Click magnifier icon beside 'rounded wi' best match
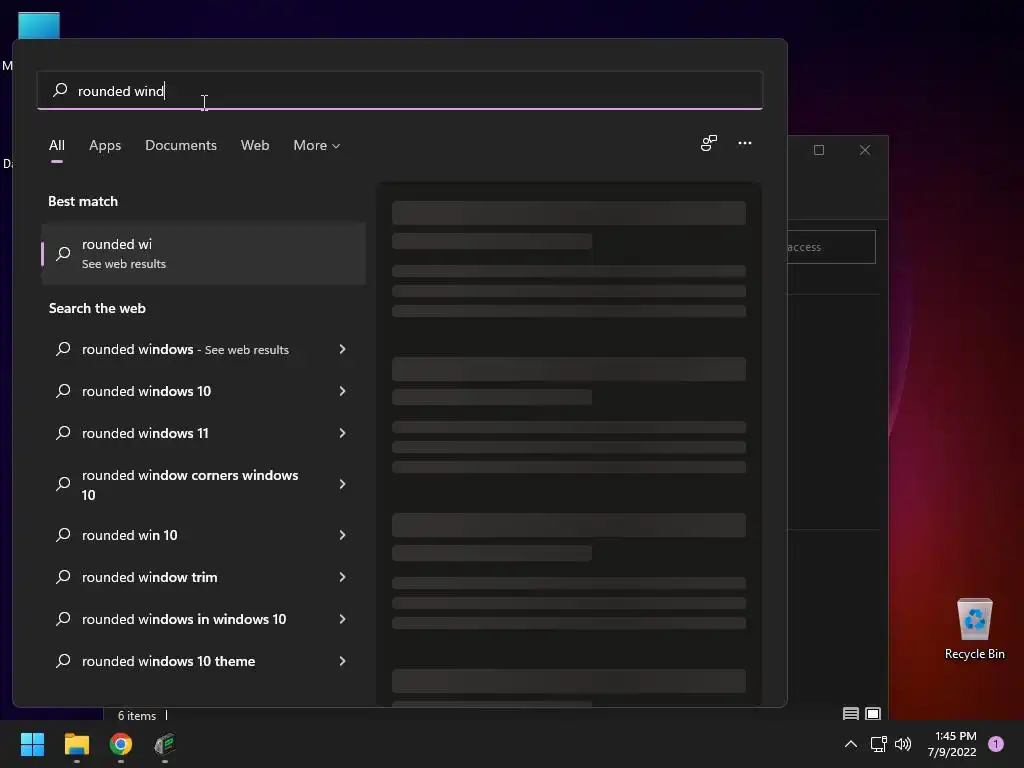This screenshot has height=768, width=1024. coord(63,253)
